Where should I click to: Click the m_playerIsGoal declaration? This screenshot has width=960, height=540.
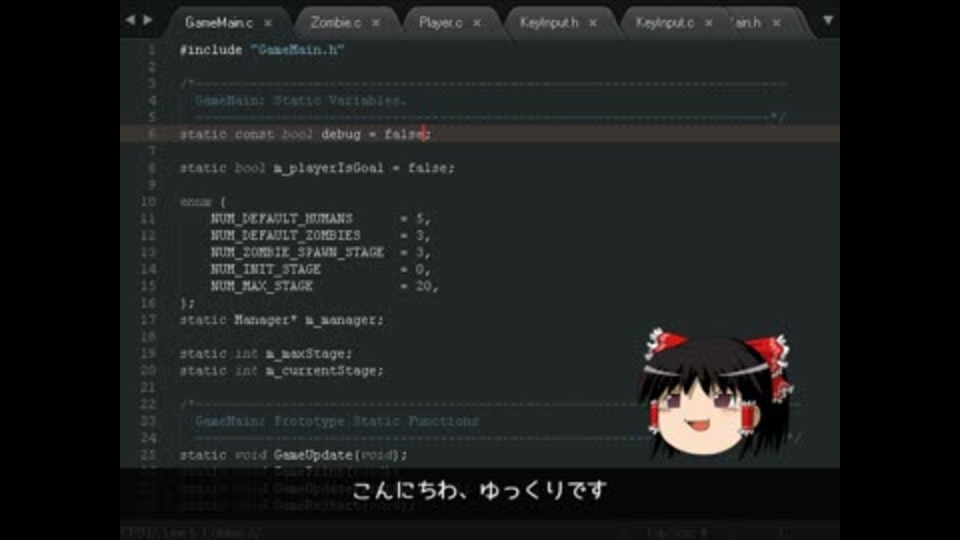point(317,168)
